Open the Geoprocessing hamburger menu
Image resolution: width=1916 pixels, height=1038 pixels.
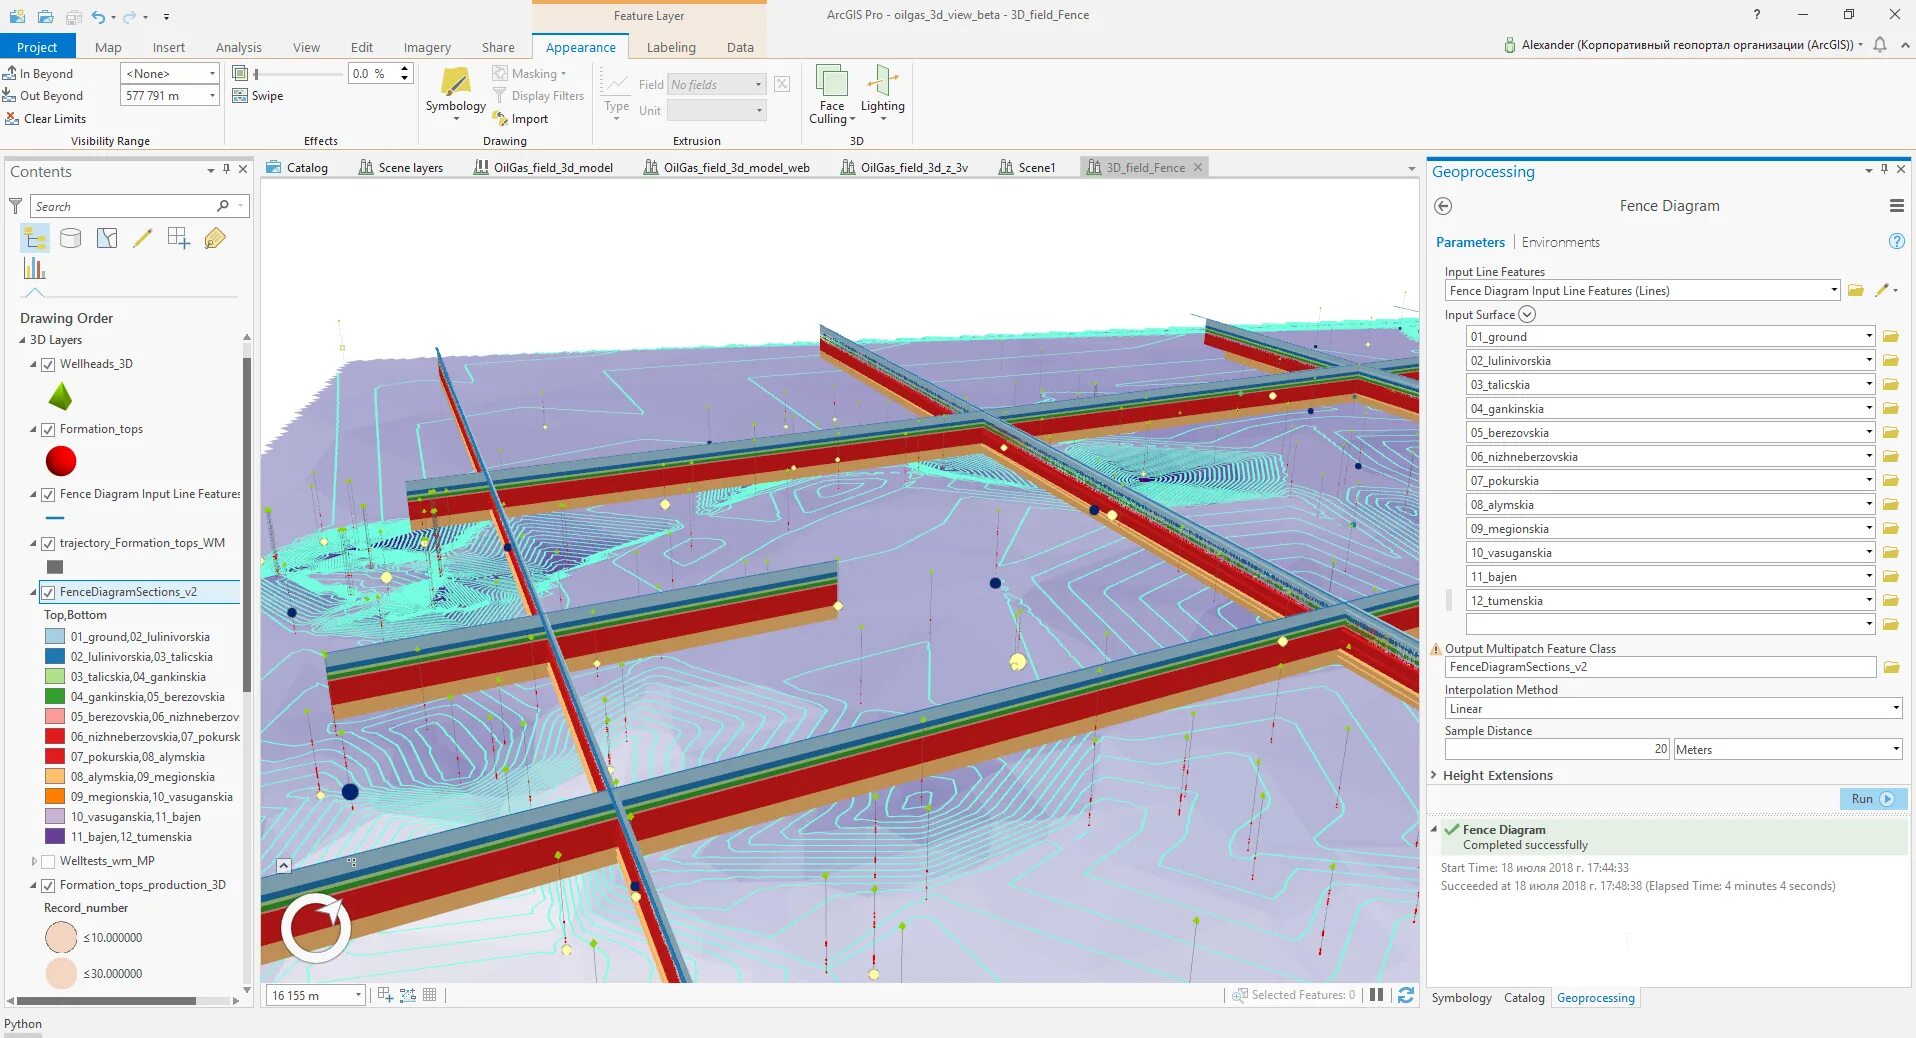pyautogui.click(x=1896, y=206)
